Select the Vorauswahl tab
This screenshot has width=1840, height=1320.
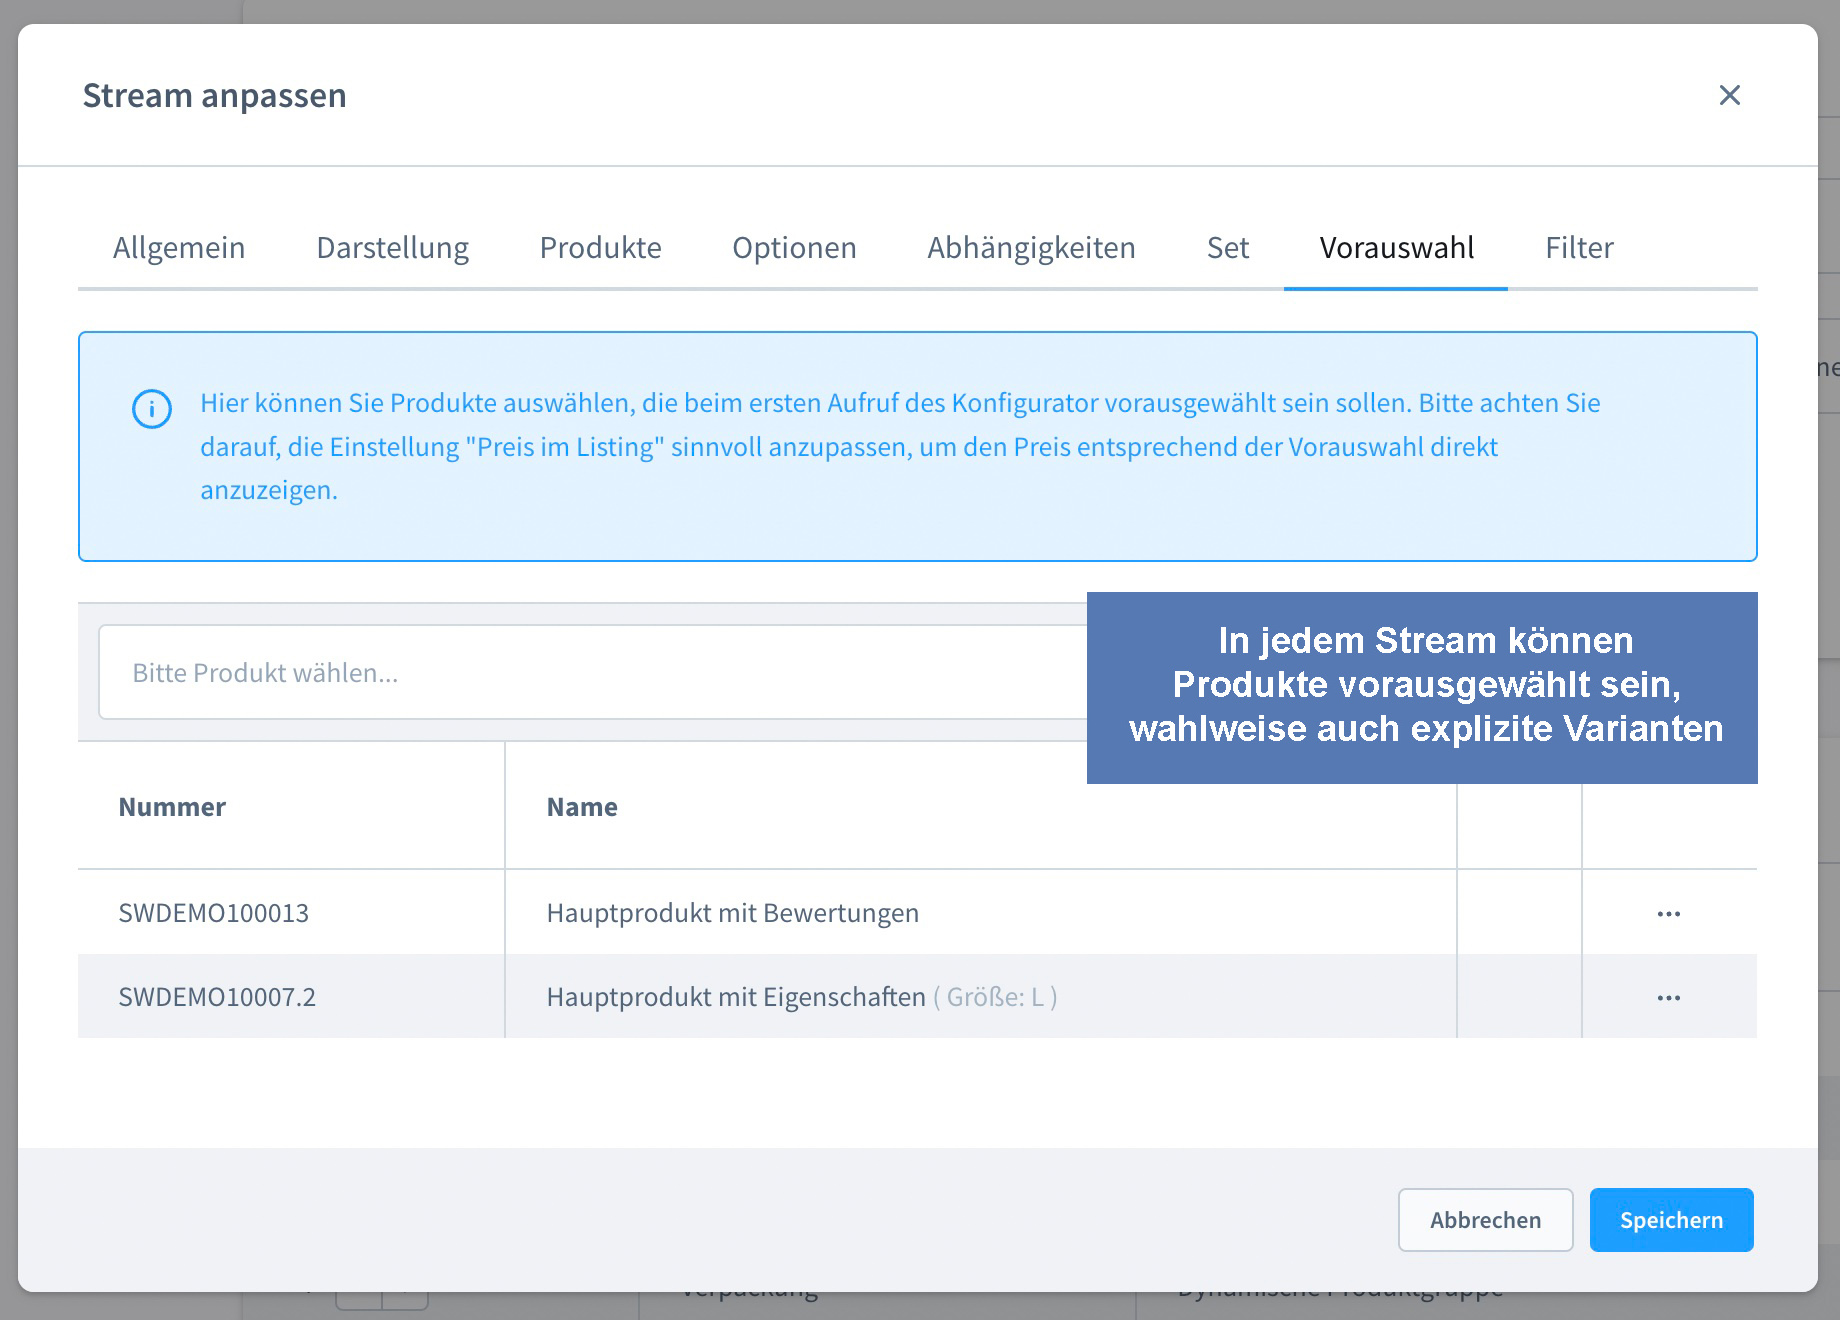pos(1396,247)
